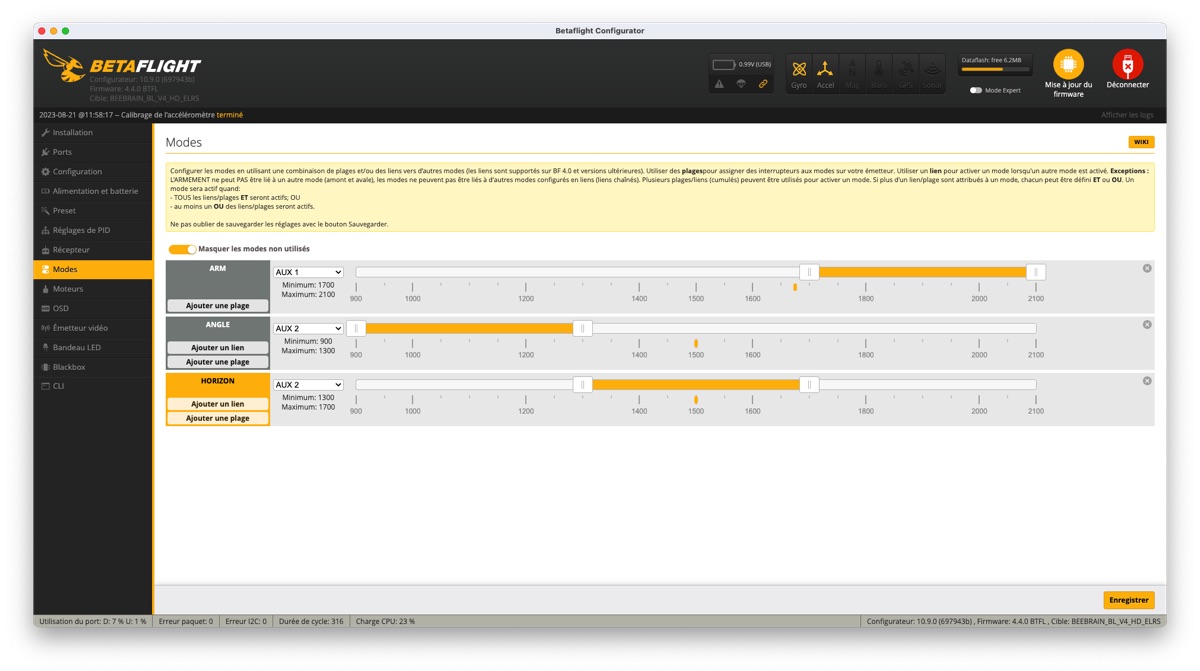The height and width of the screenshot is (671, 1200).
Task: Click 'Durée de cycle: 316' status text
Action: tap(311, 621)
